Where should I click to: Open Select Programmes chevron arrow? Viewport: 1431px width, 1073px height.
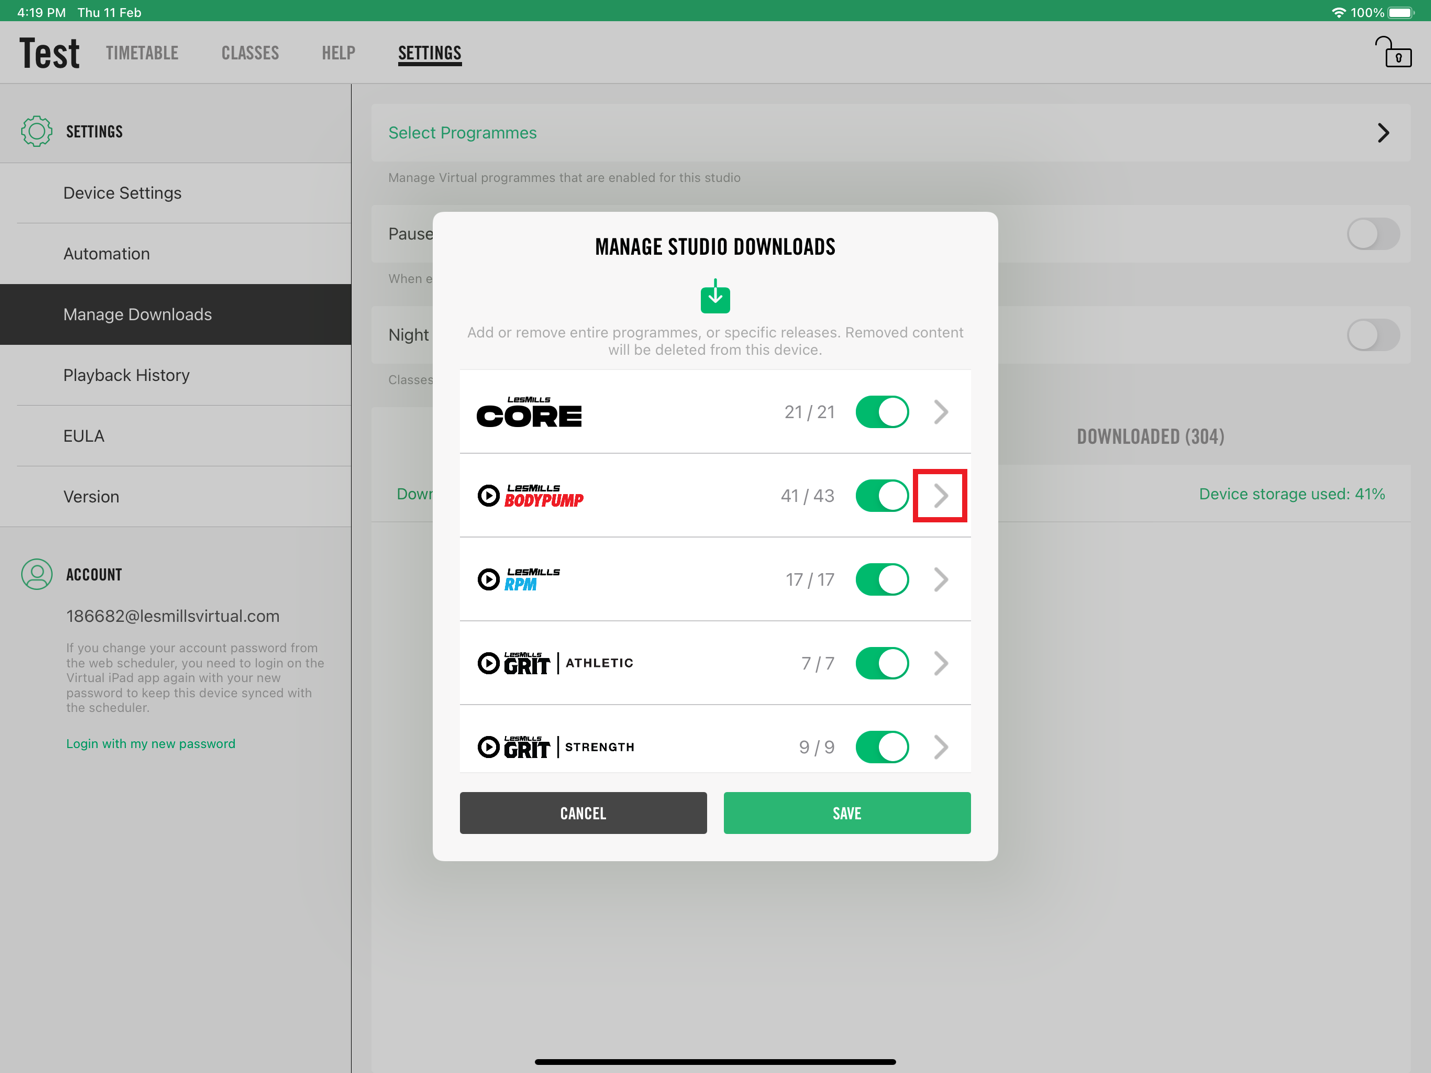1383,133
